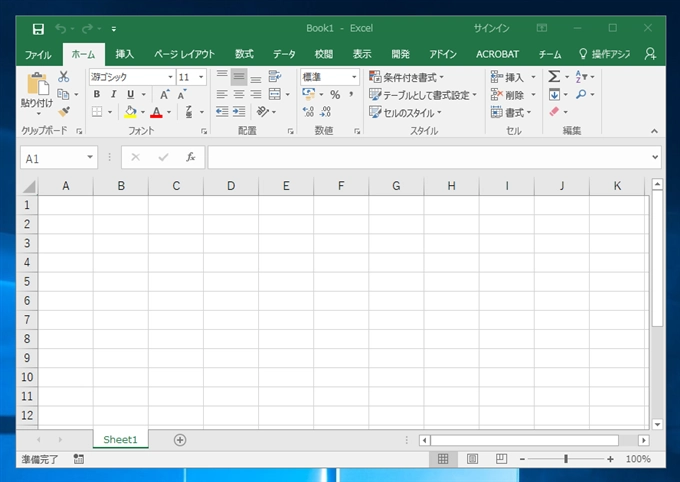
Task: Open the ファイル tab
Action: click(38, 54)
